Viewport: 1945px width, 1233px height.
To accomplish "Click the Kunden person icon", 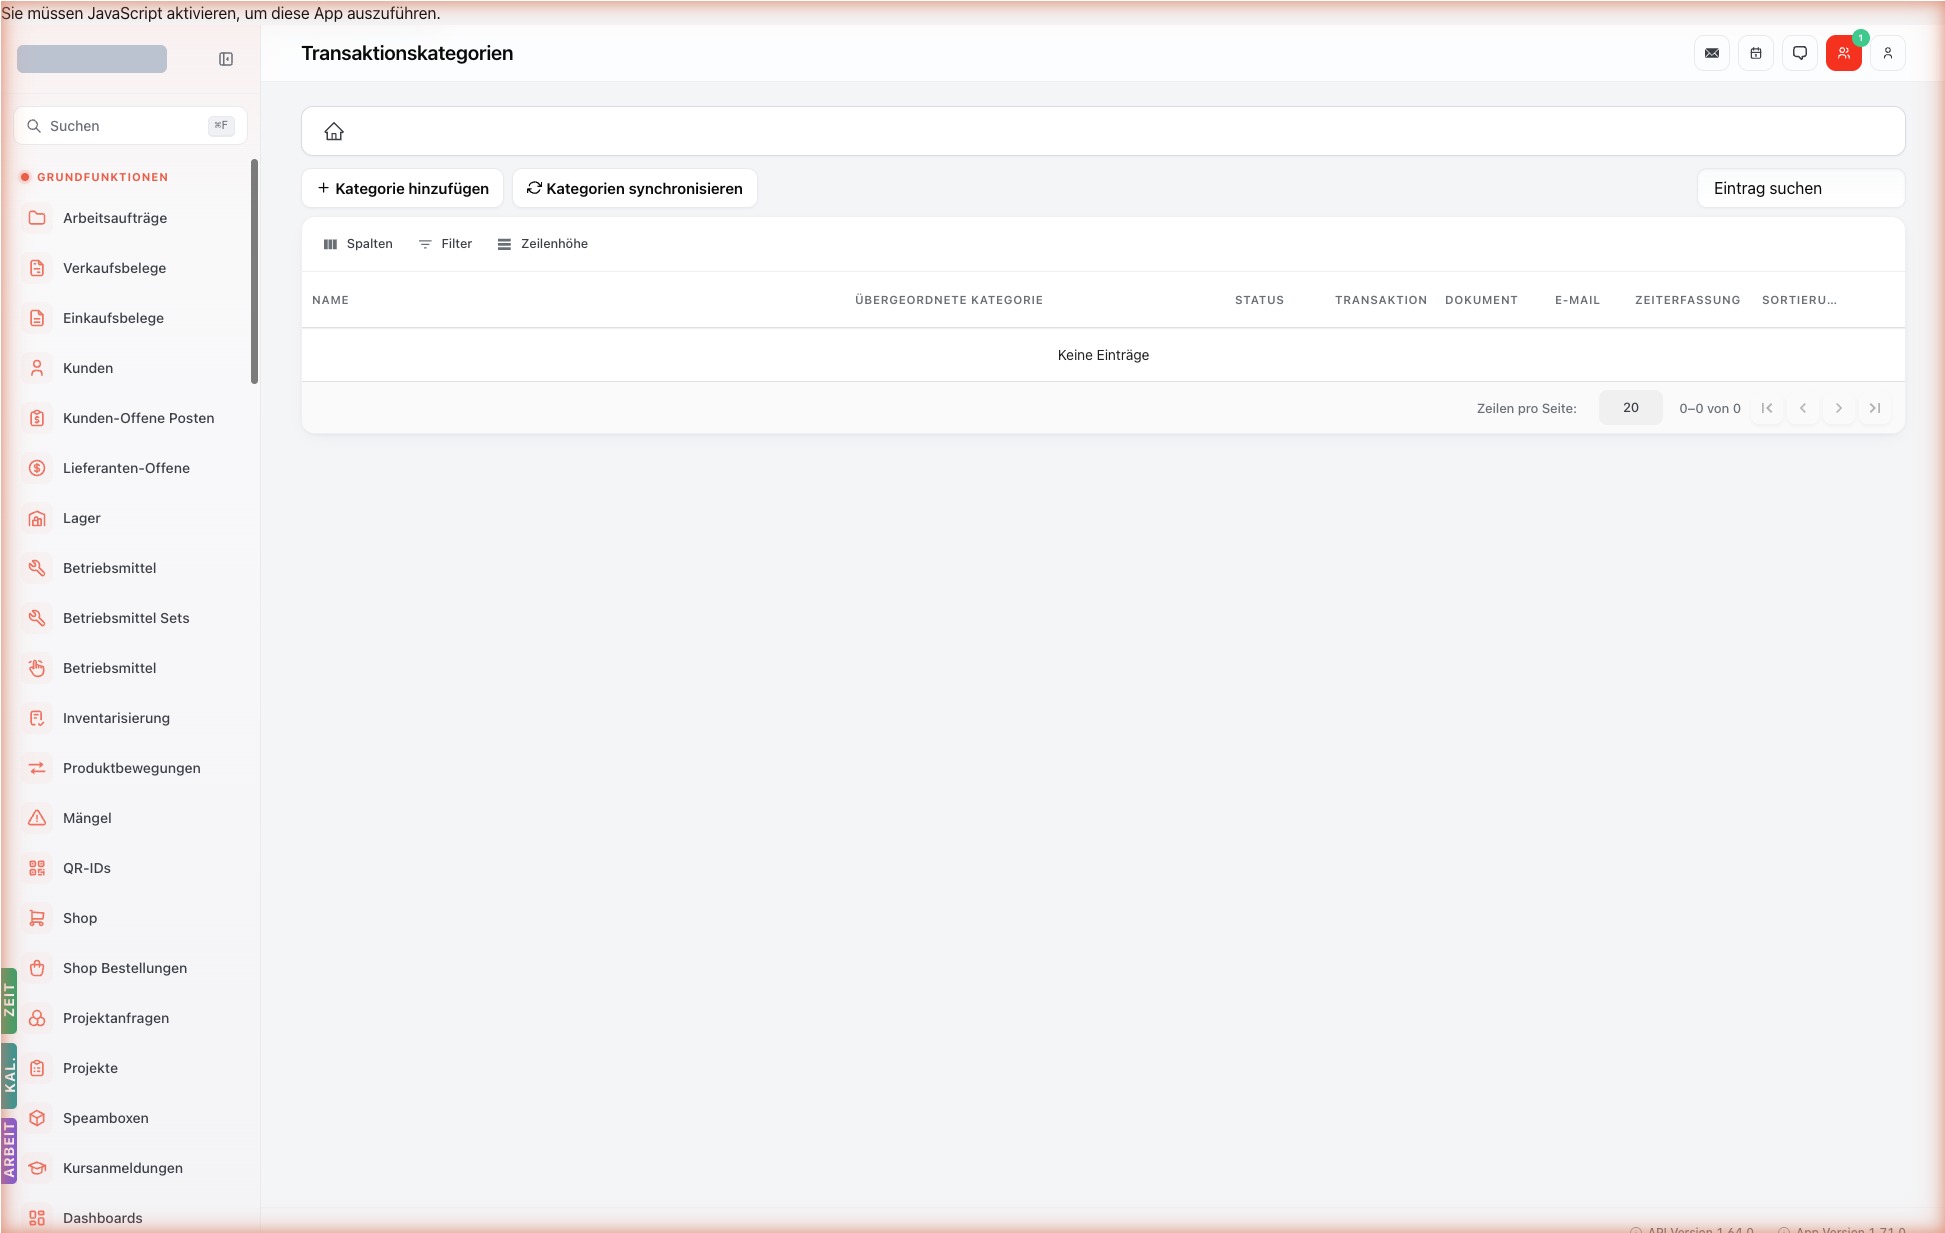I will tap(37, 368).
